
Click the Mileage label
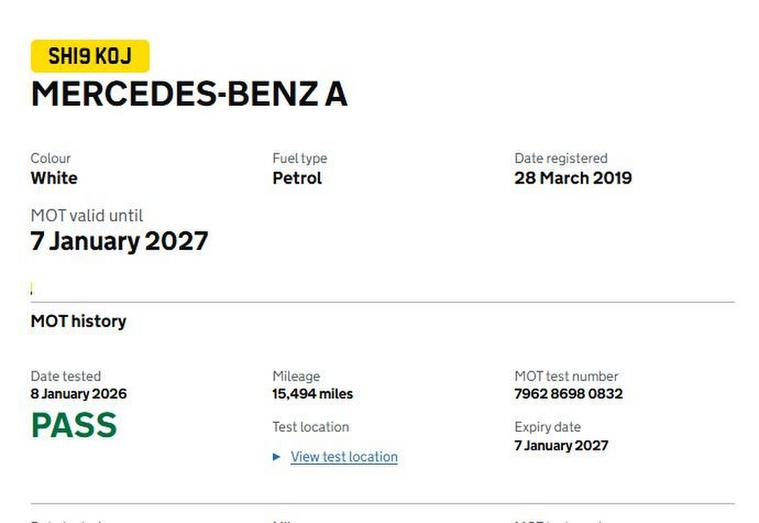(296, 376)
